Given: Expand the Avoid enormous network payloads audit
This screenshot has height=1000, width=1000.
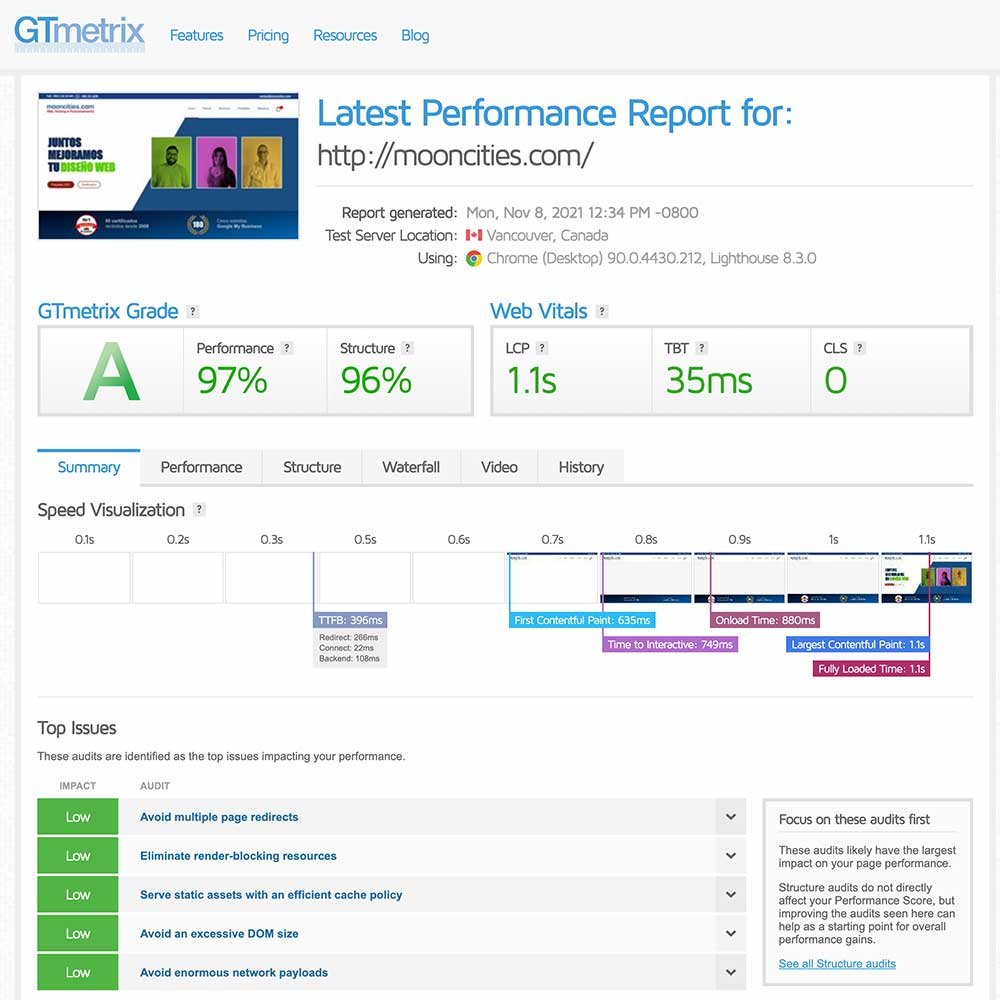Looking at the screenshot, I should coord(731,972).
